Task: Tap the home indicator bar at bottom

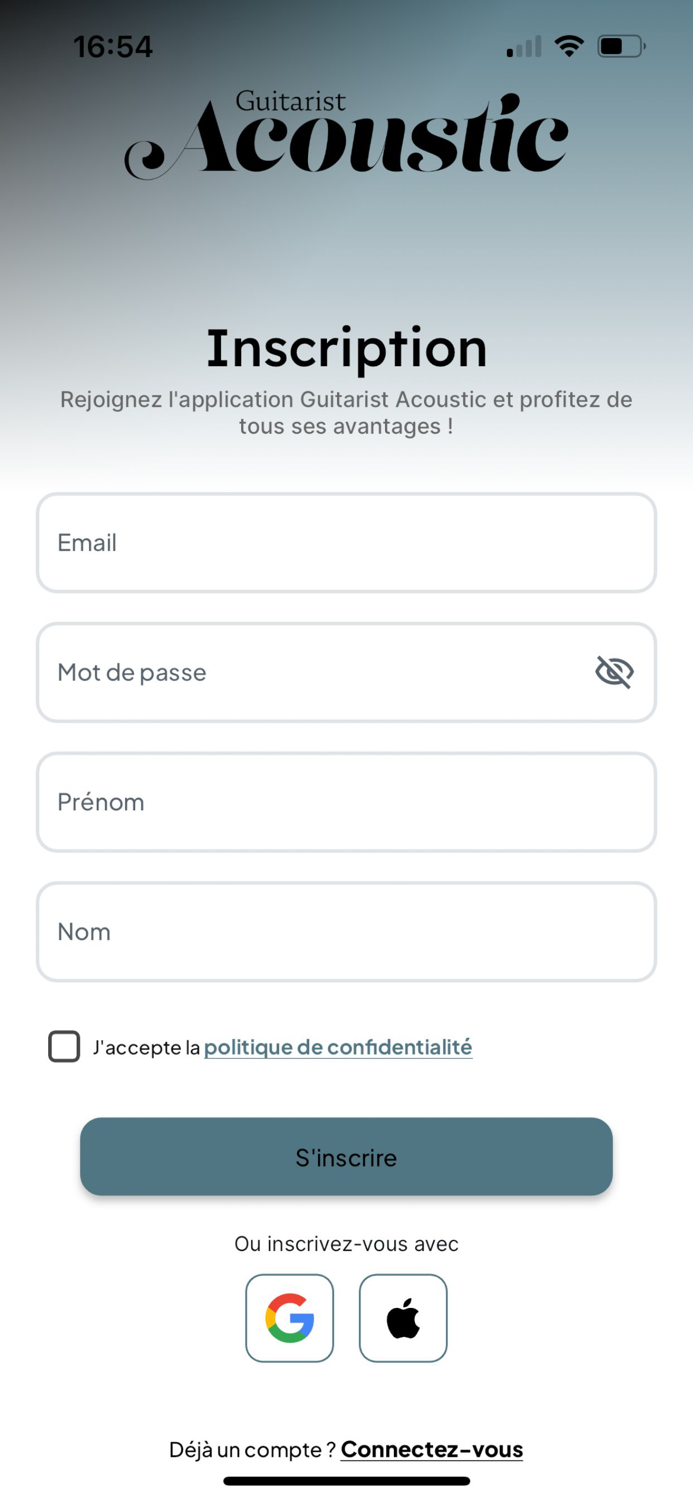Action: [346, 1481]
